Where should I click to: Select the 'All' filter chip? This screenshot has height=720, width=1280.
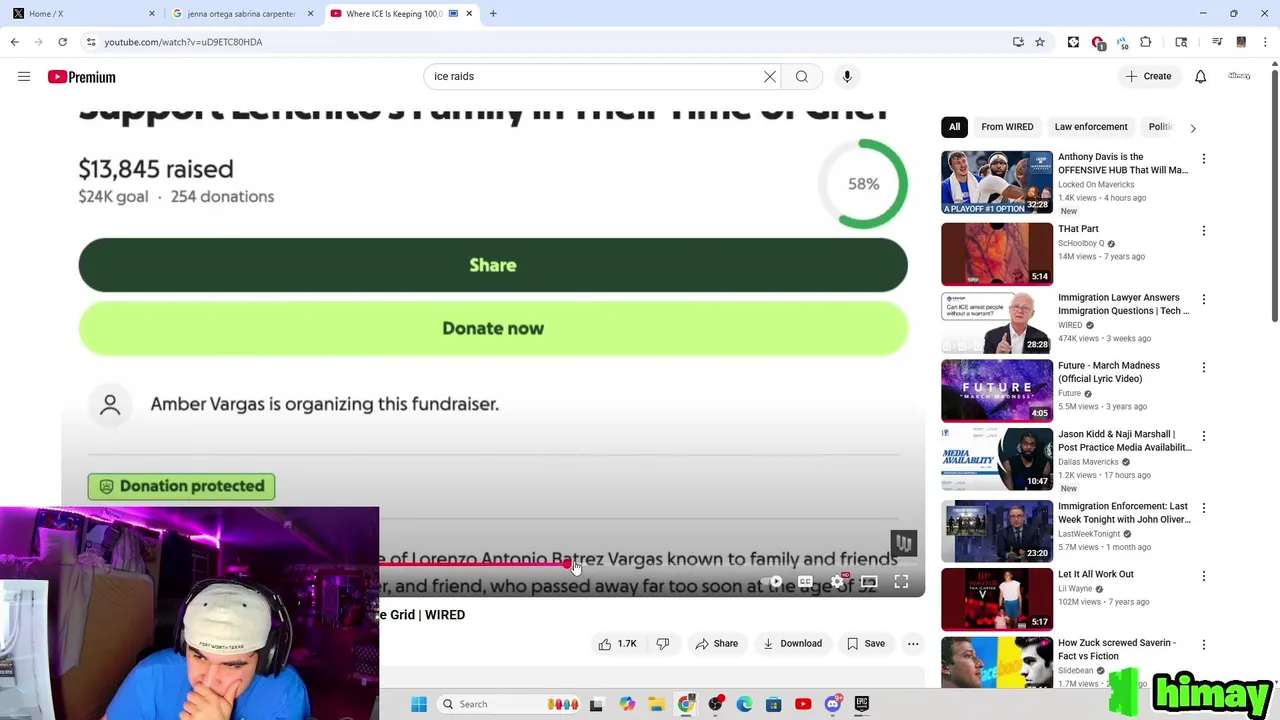pyautogui.click(x=954, y=127)
